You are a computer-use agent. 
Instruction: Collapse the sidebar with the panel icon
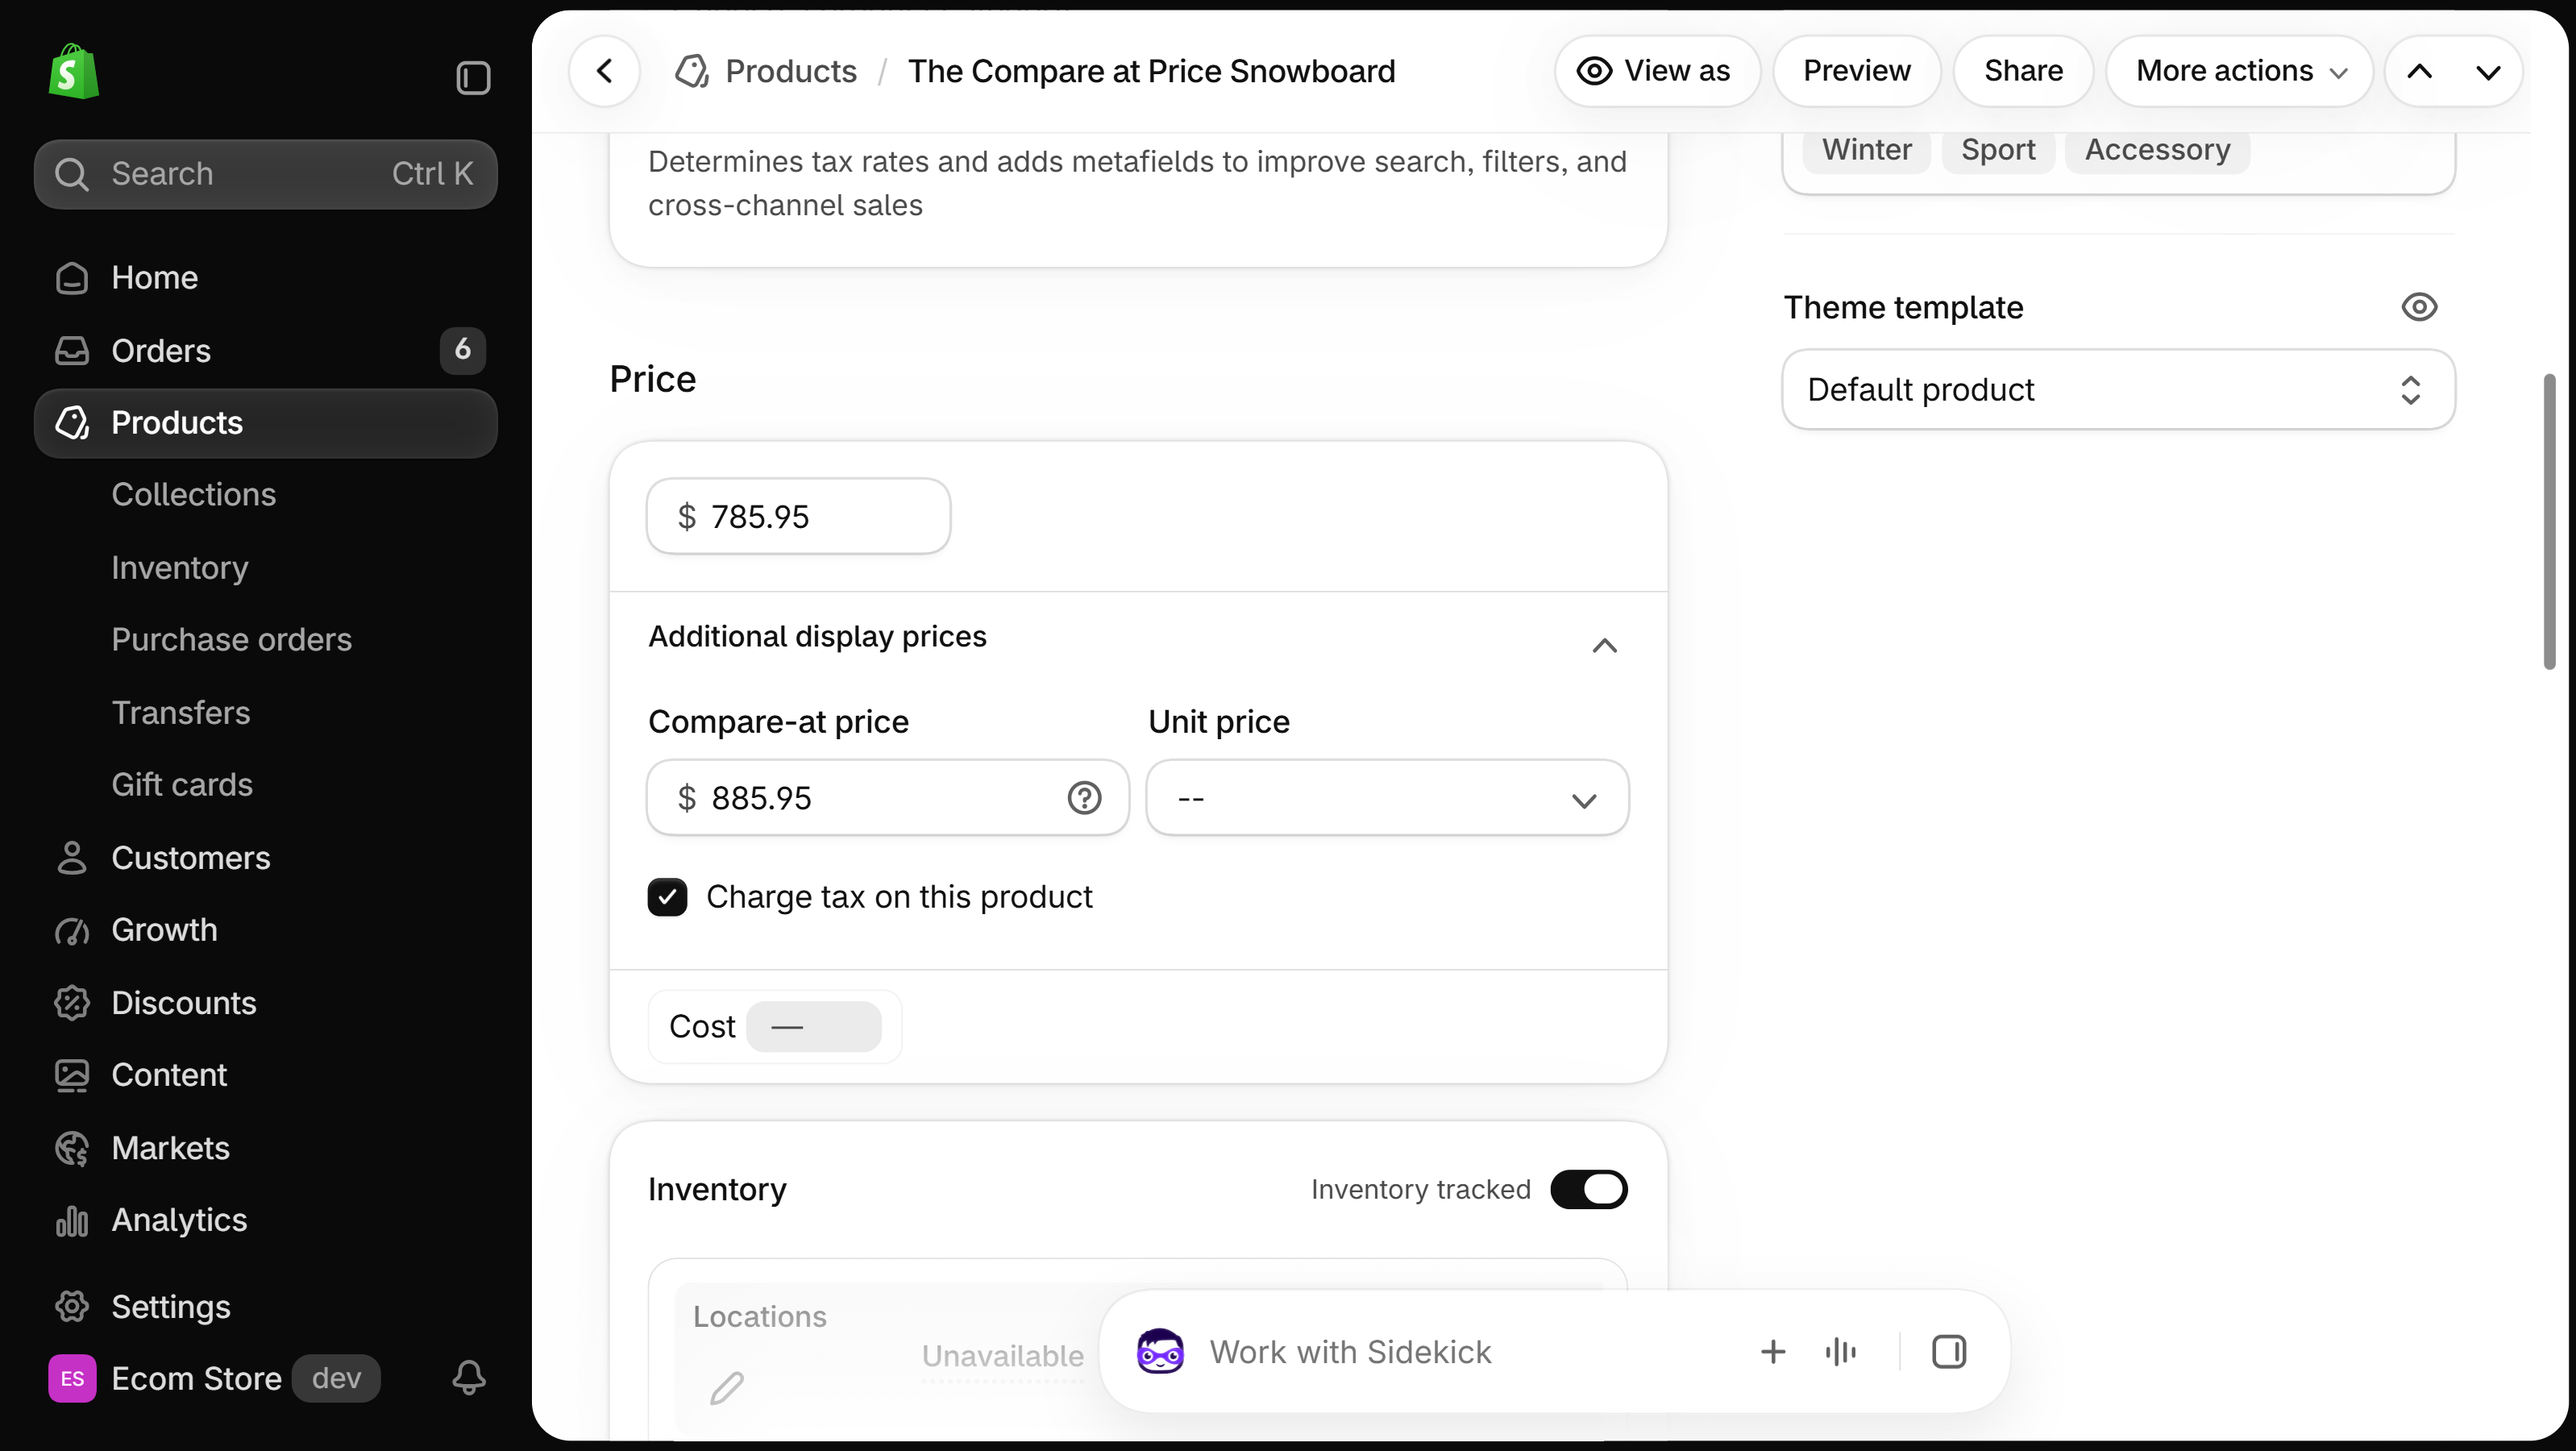(x=473, y=78)
